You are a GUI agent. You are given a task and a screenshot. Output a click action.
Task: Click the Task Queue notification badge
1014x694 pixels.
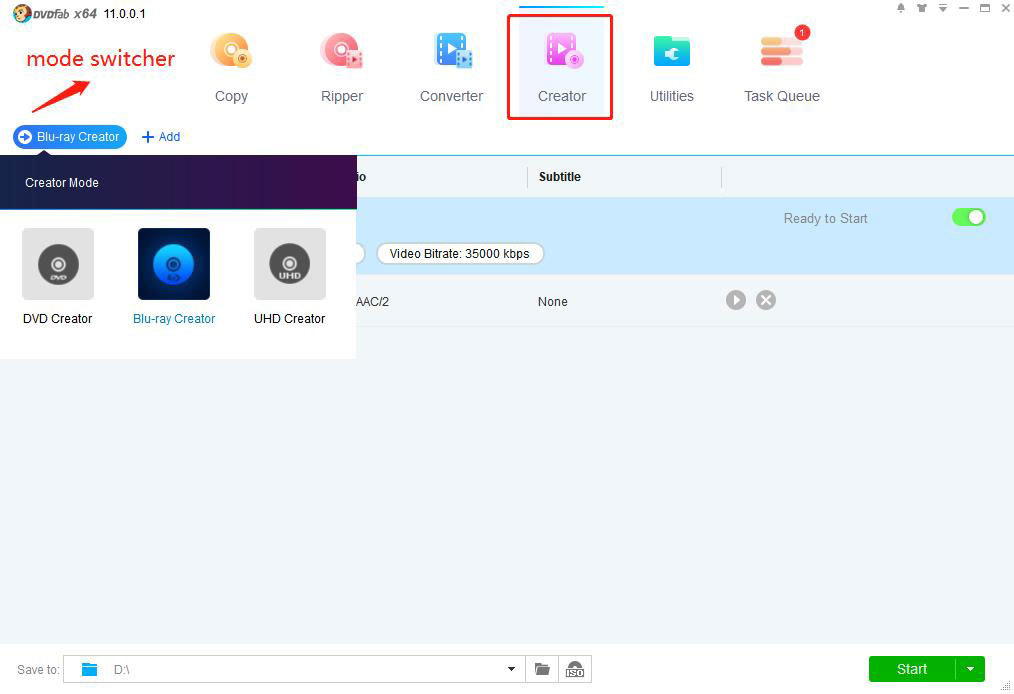(x=802, y=32)
